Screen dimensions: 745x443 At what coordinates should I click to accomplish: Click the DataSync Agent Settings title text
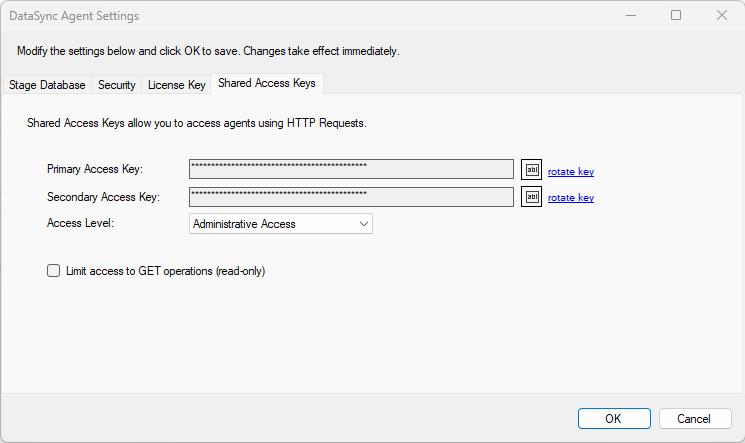[74, 16]
